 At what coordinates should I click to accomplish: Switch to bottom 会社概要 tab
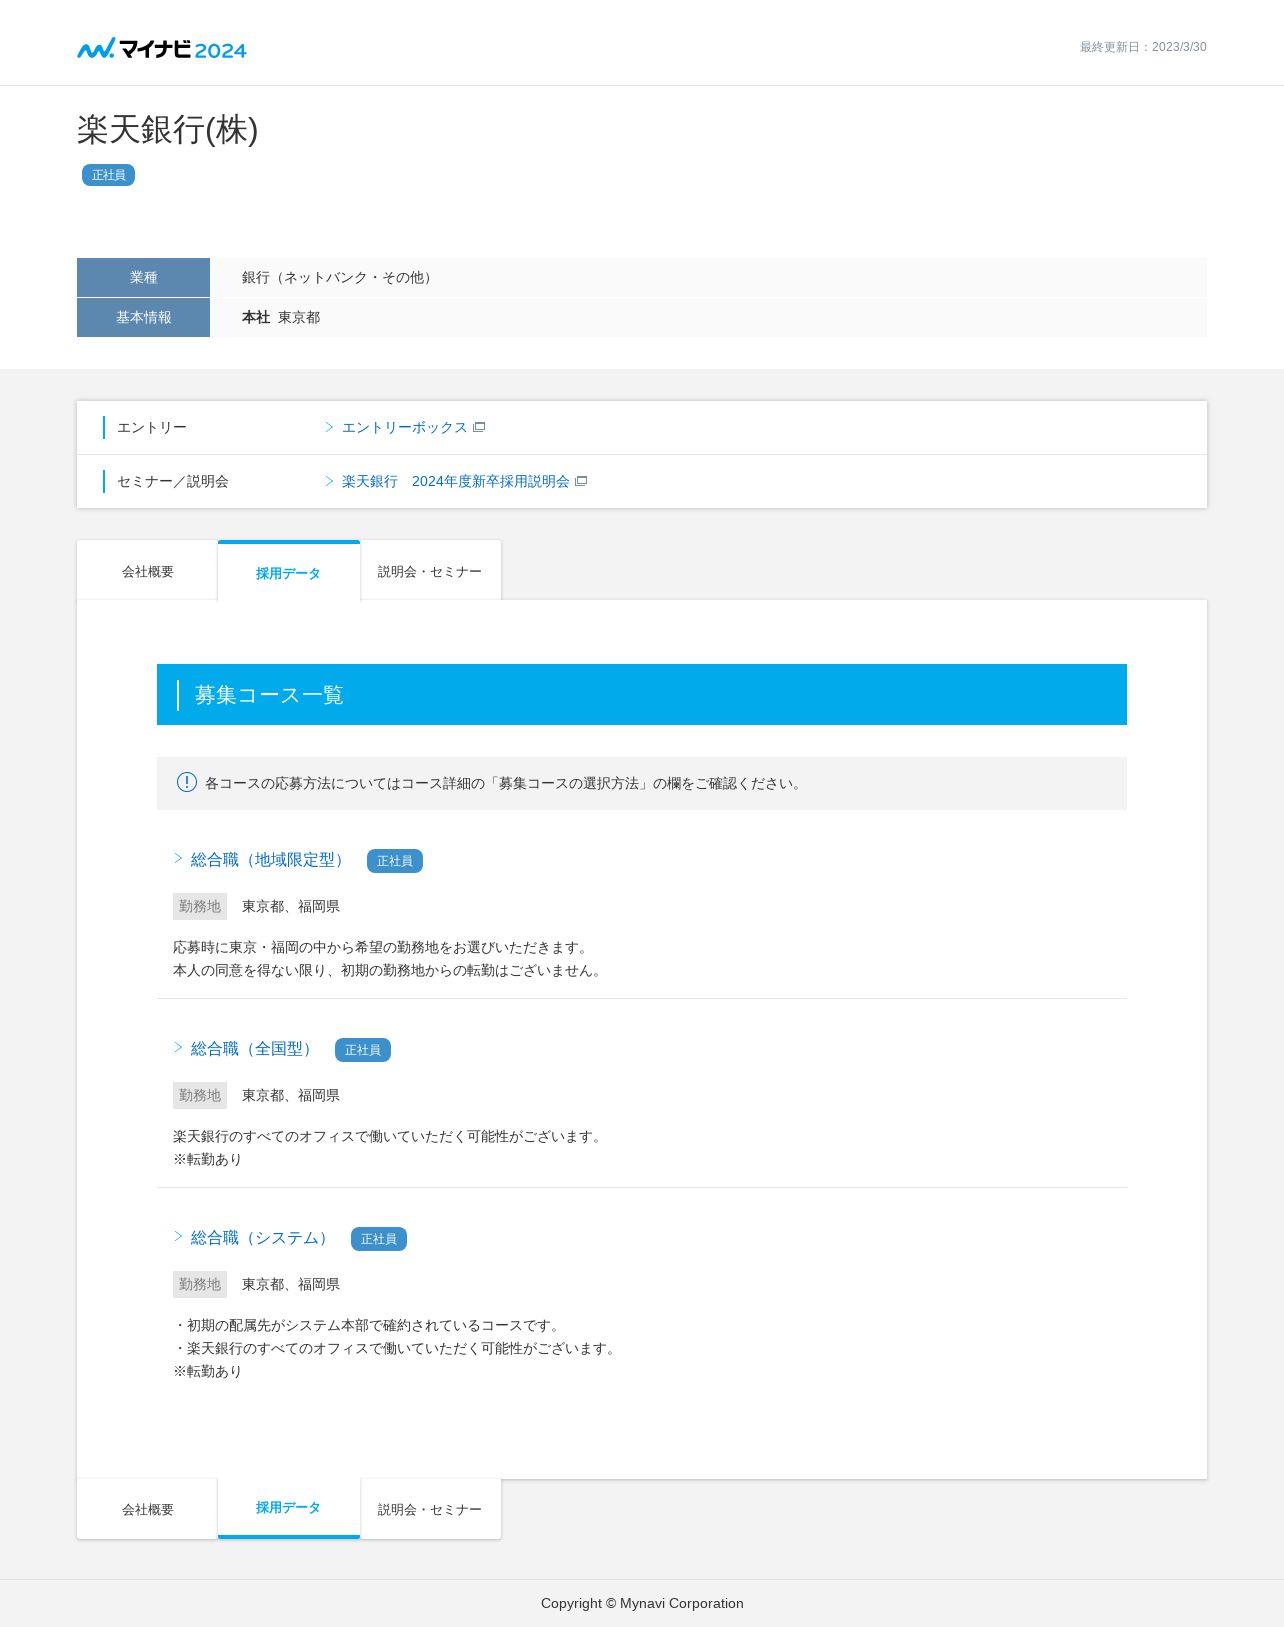(147, 1509)
